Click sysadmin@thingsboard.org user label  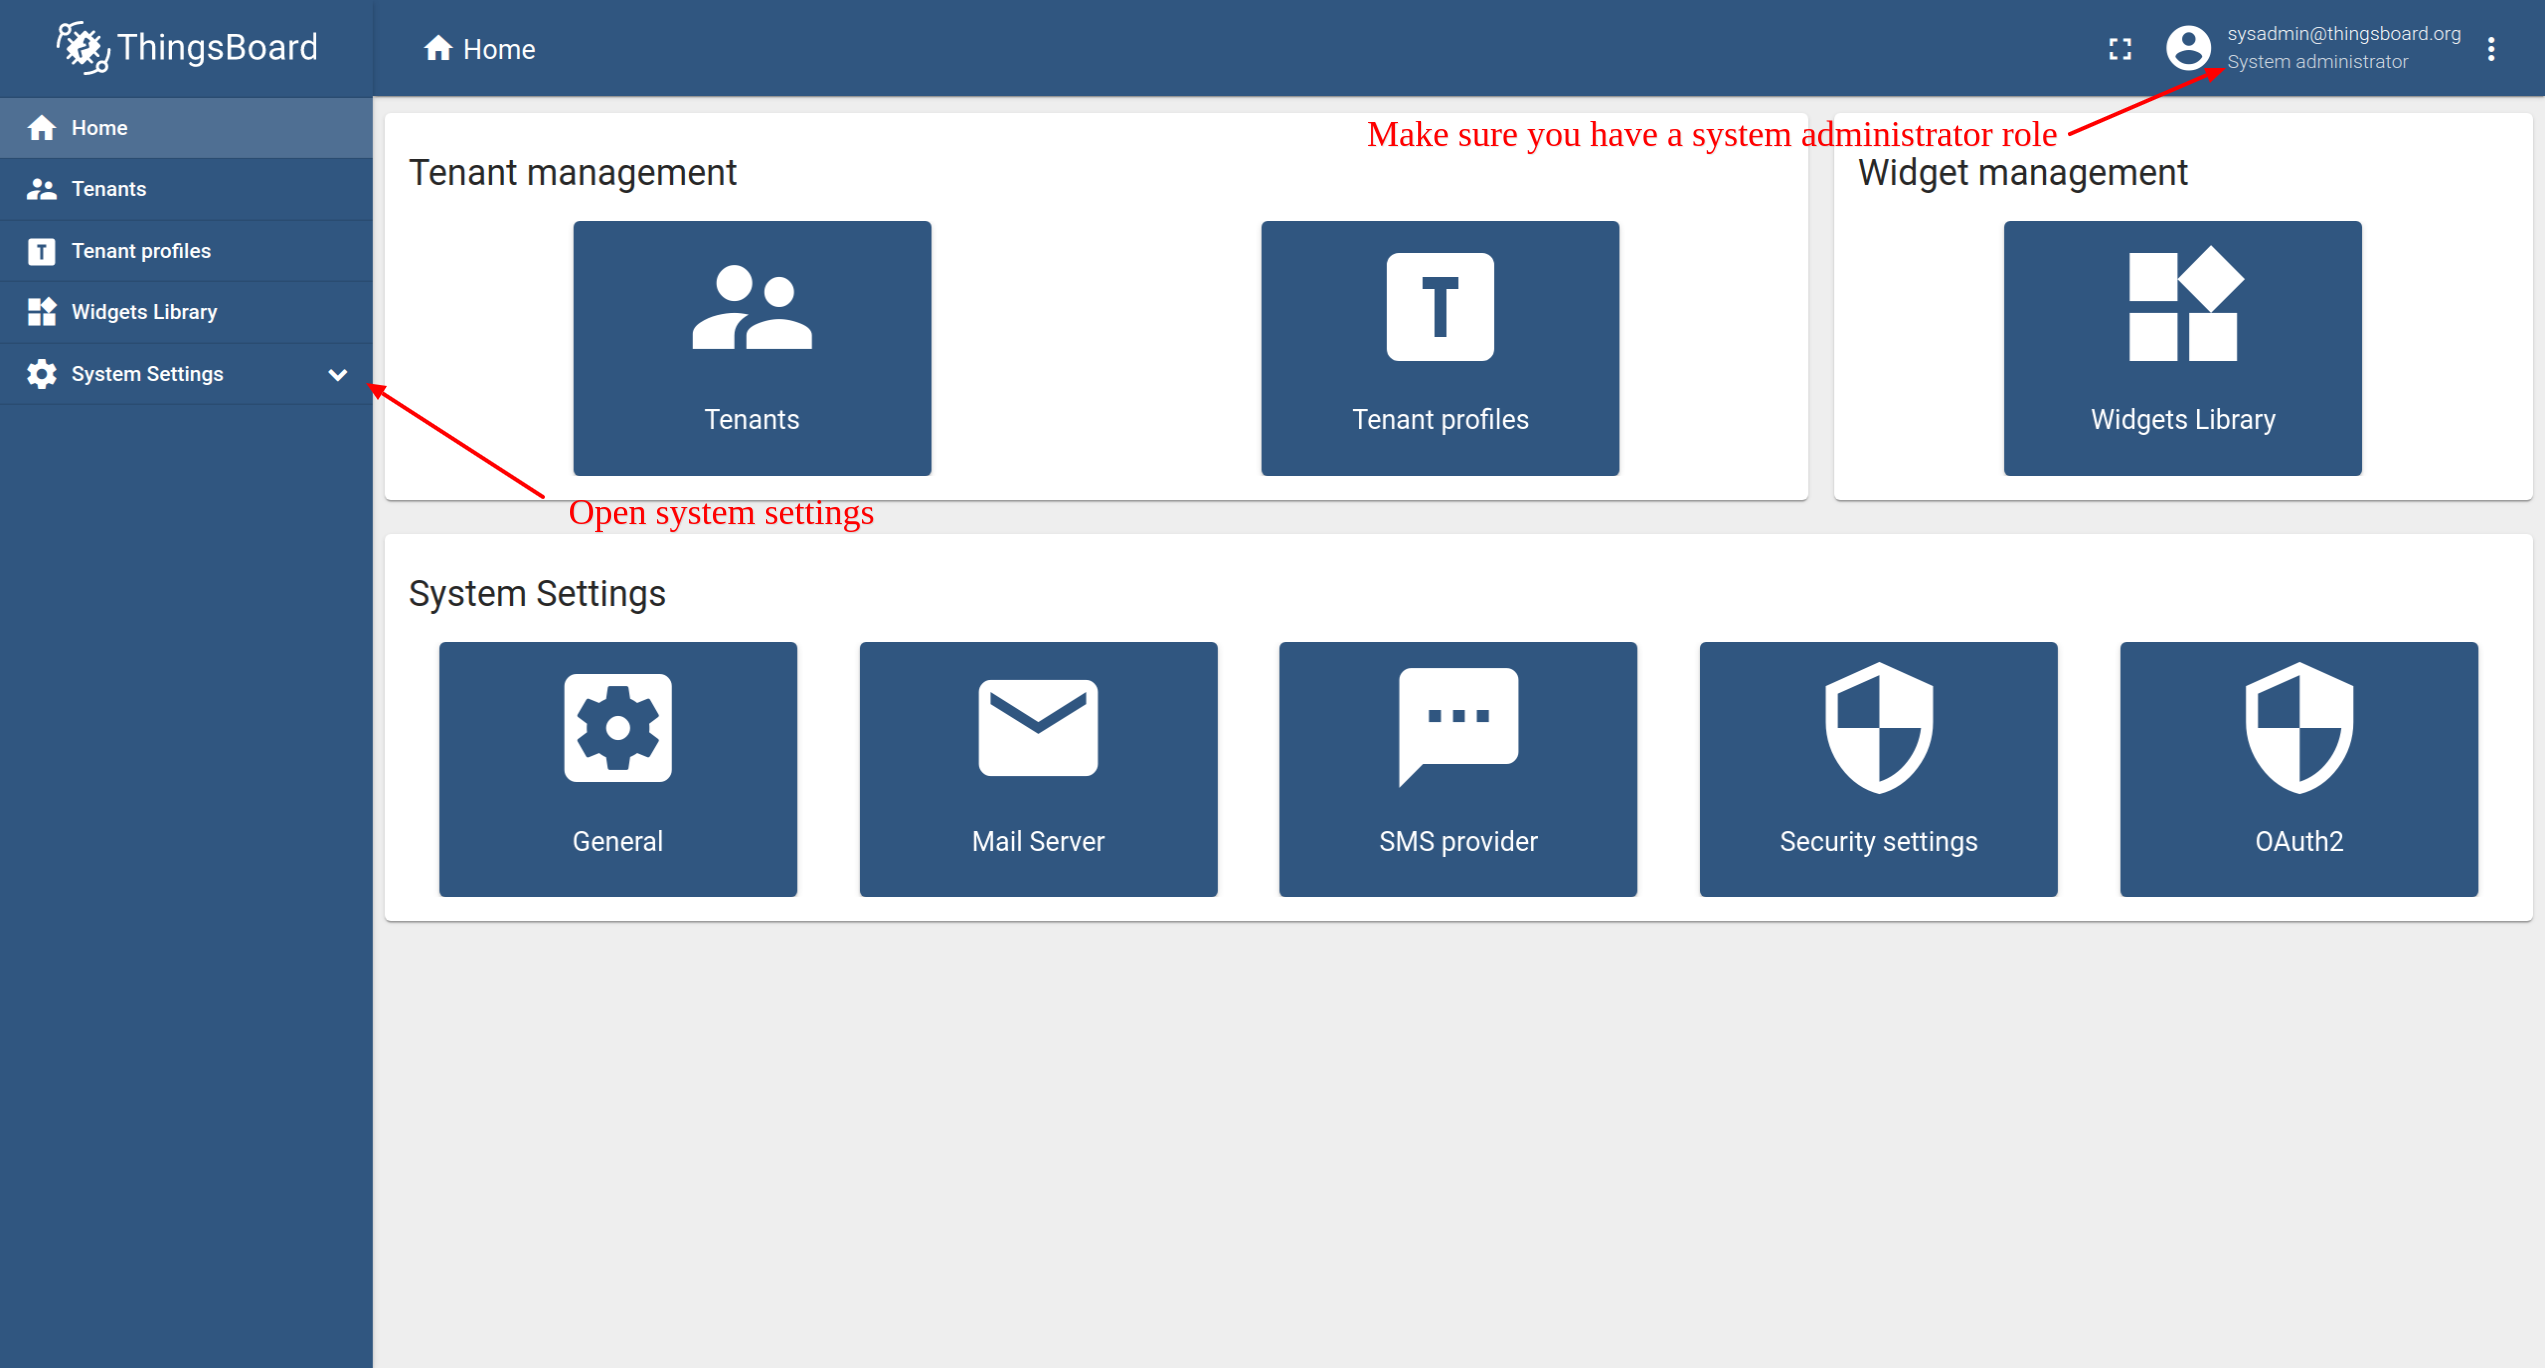(x=2343, y=34)
